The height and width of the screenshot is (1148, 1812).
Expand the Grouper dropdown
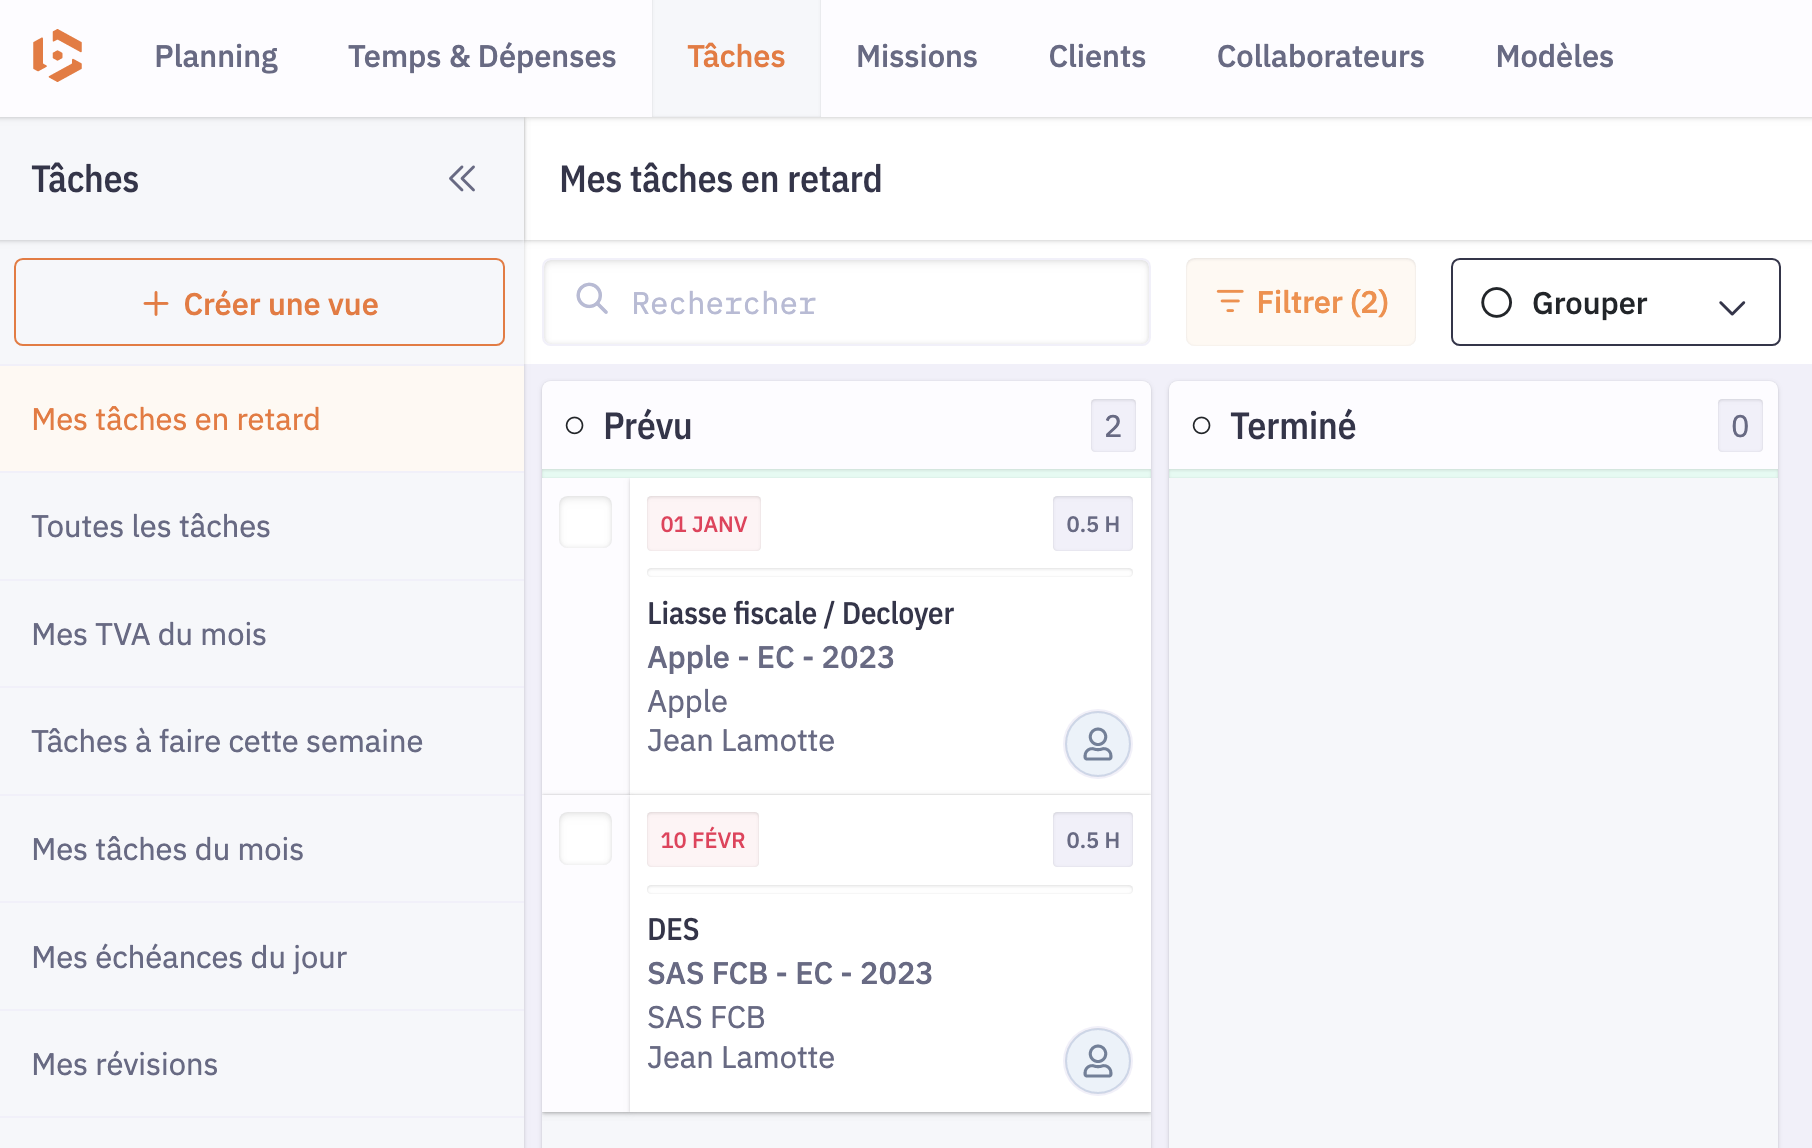[x=1733, y=303]
